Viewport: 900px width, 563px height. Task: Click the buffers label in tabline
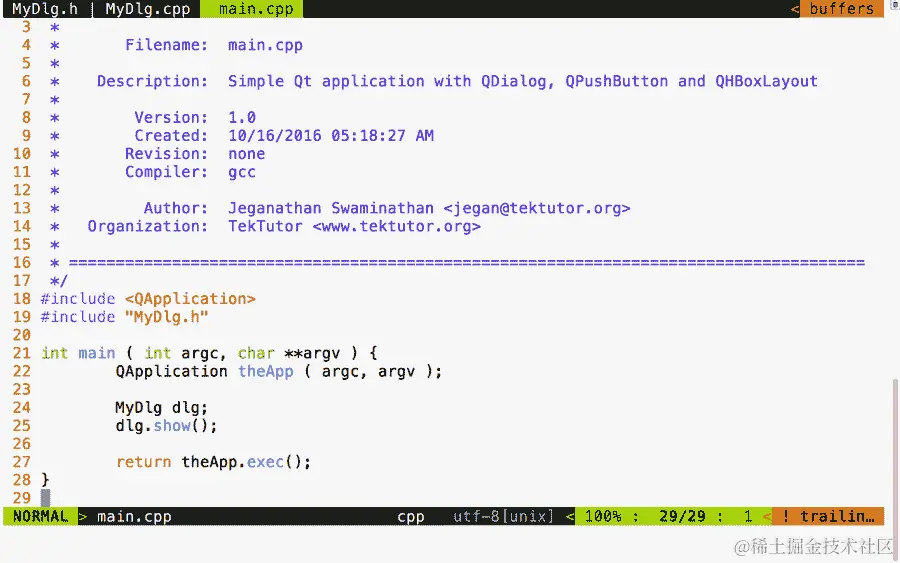coord(841,9)
